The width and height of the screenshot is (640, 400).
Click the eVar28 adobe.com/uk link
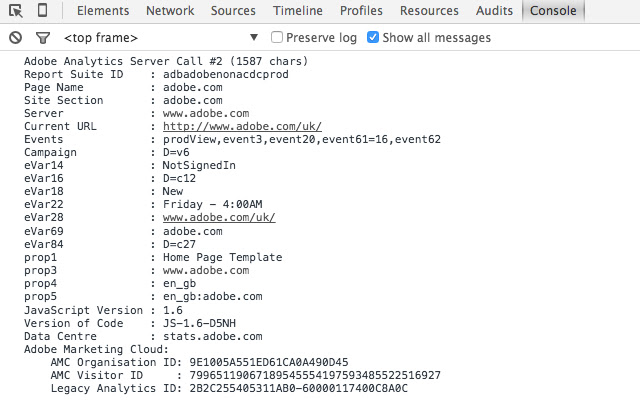218,218
